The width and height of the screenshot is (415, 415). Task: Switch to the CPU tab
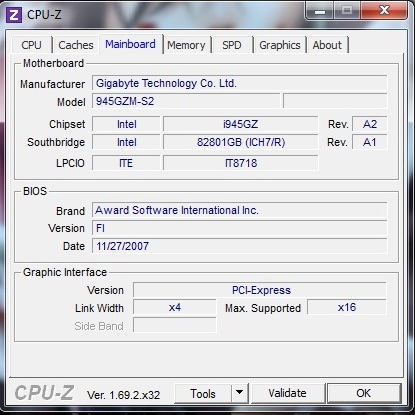32,45
